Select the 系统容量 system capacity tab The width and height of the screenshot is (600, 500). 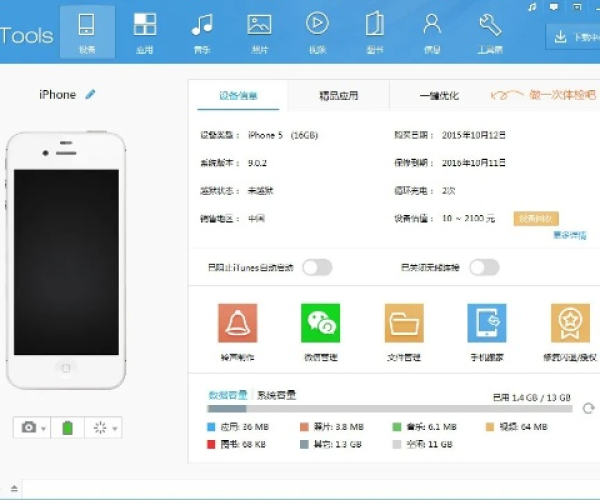point(276,395)
